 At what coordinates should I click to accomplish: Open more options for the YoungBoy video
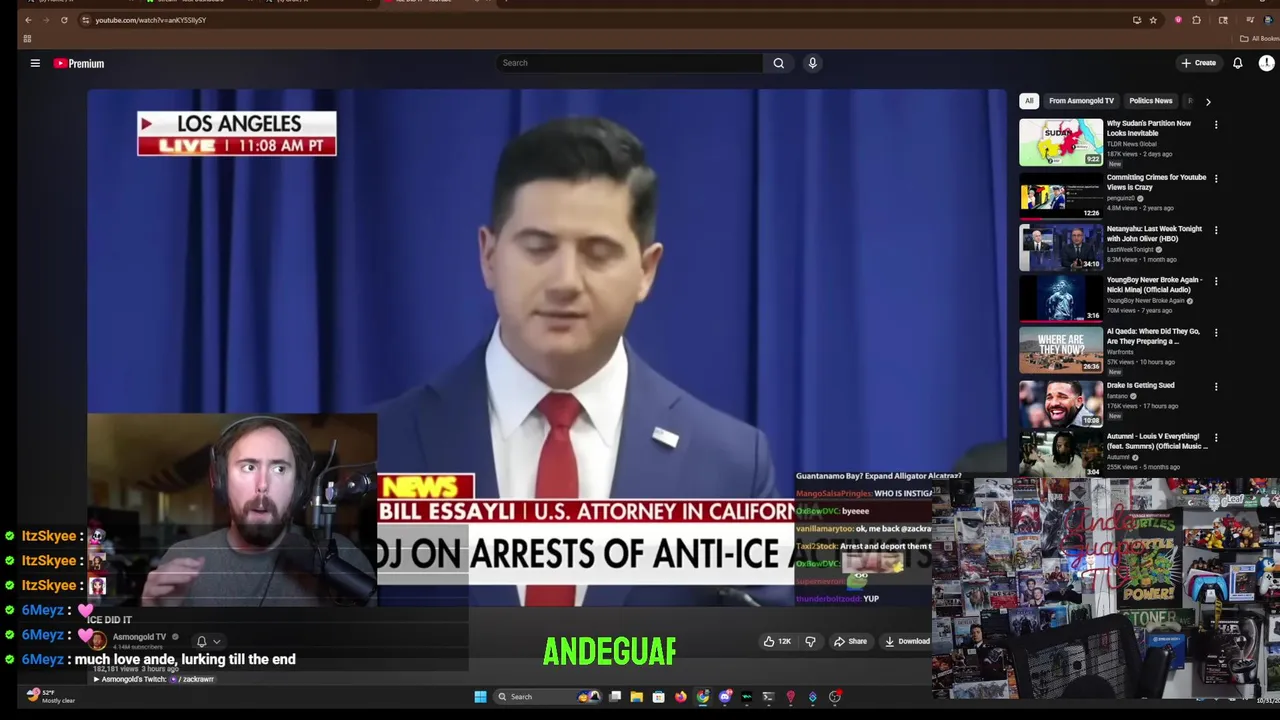click(1216, 282)
